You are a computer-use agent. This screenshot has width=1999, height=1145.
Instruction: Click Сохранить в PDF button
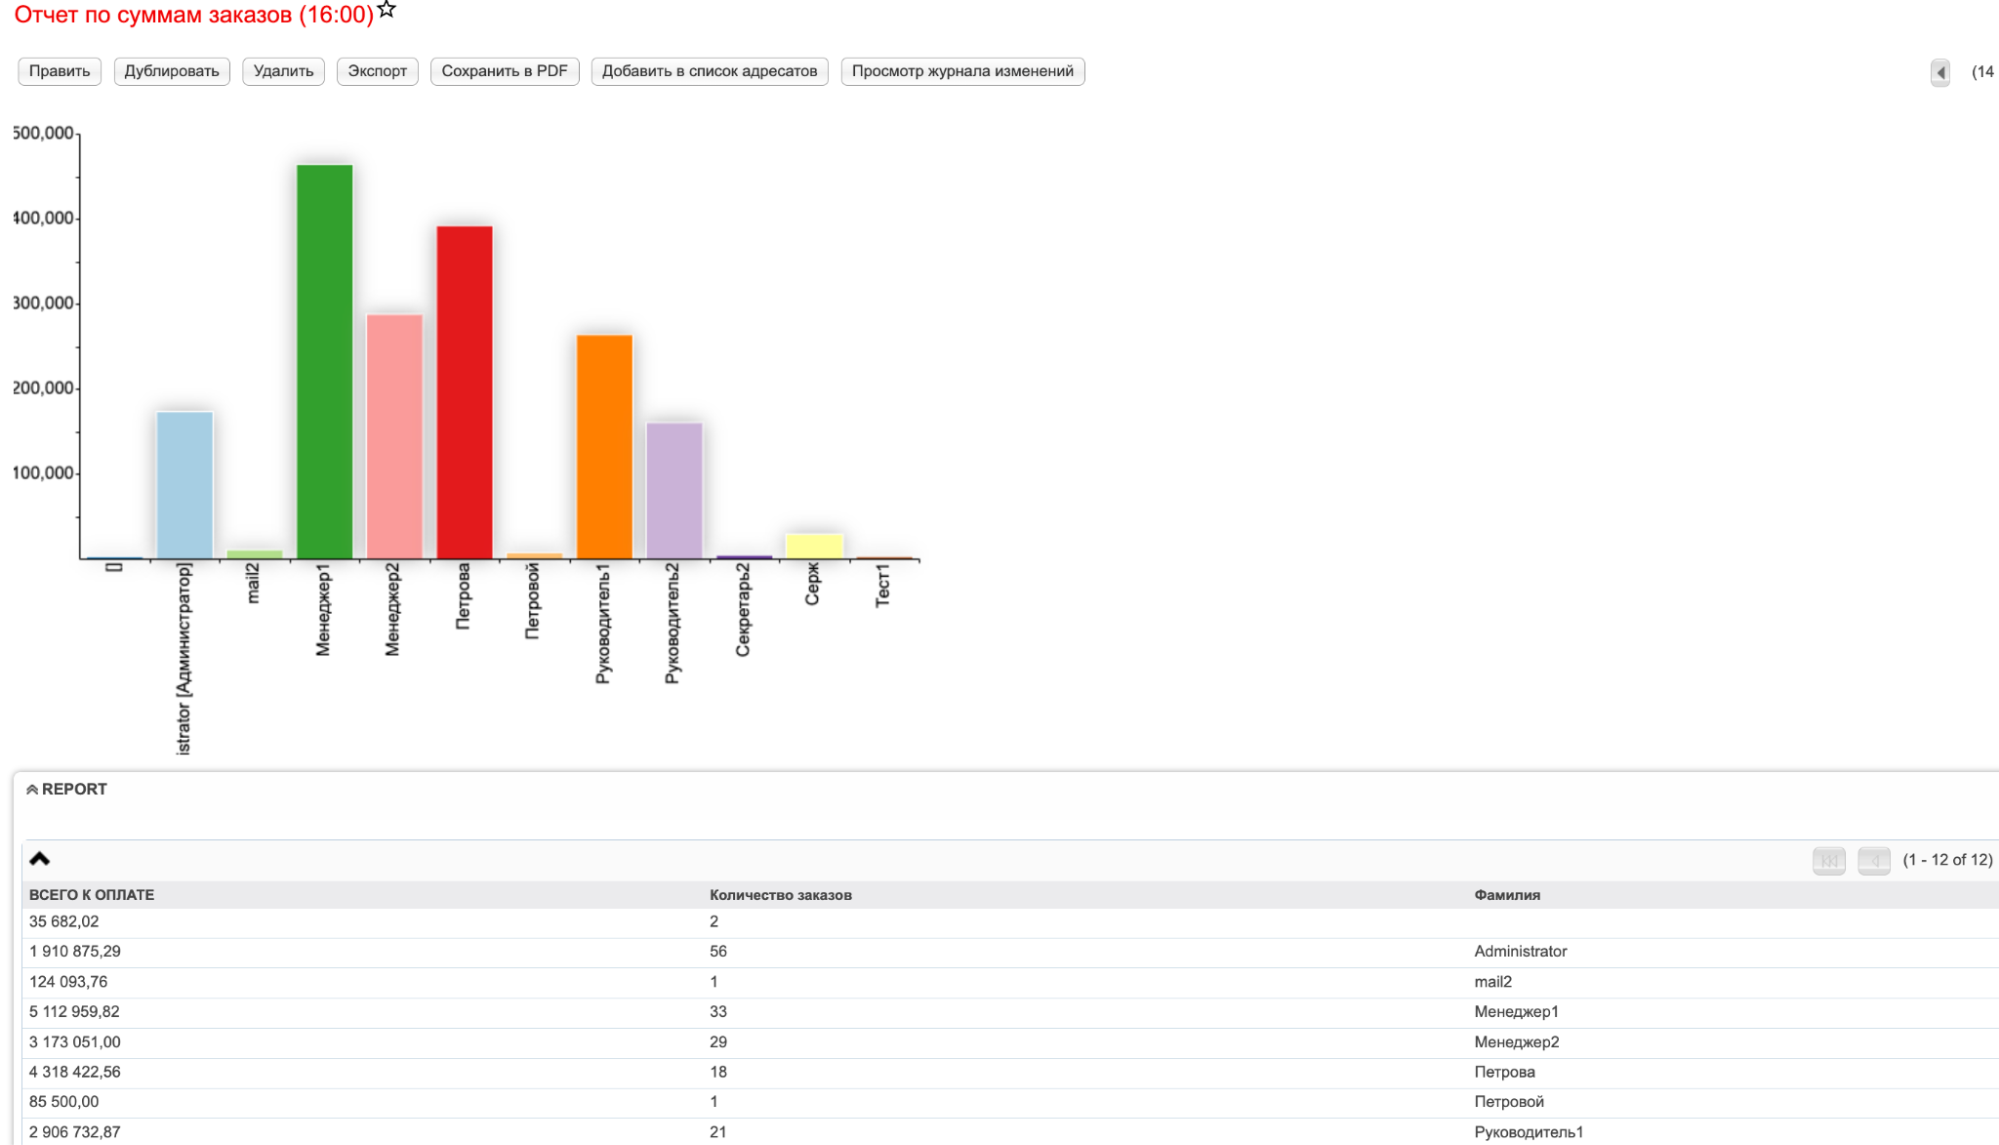(x=504, y=71)
